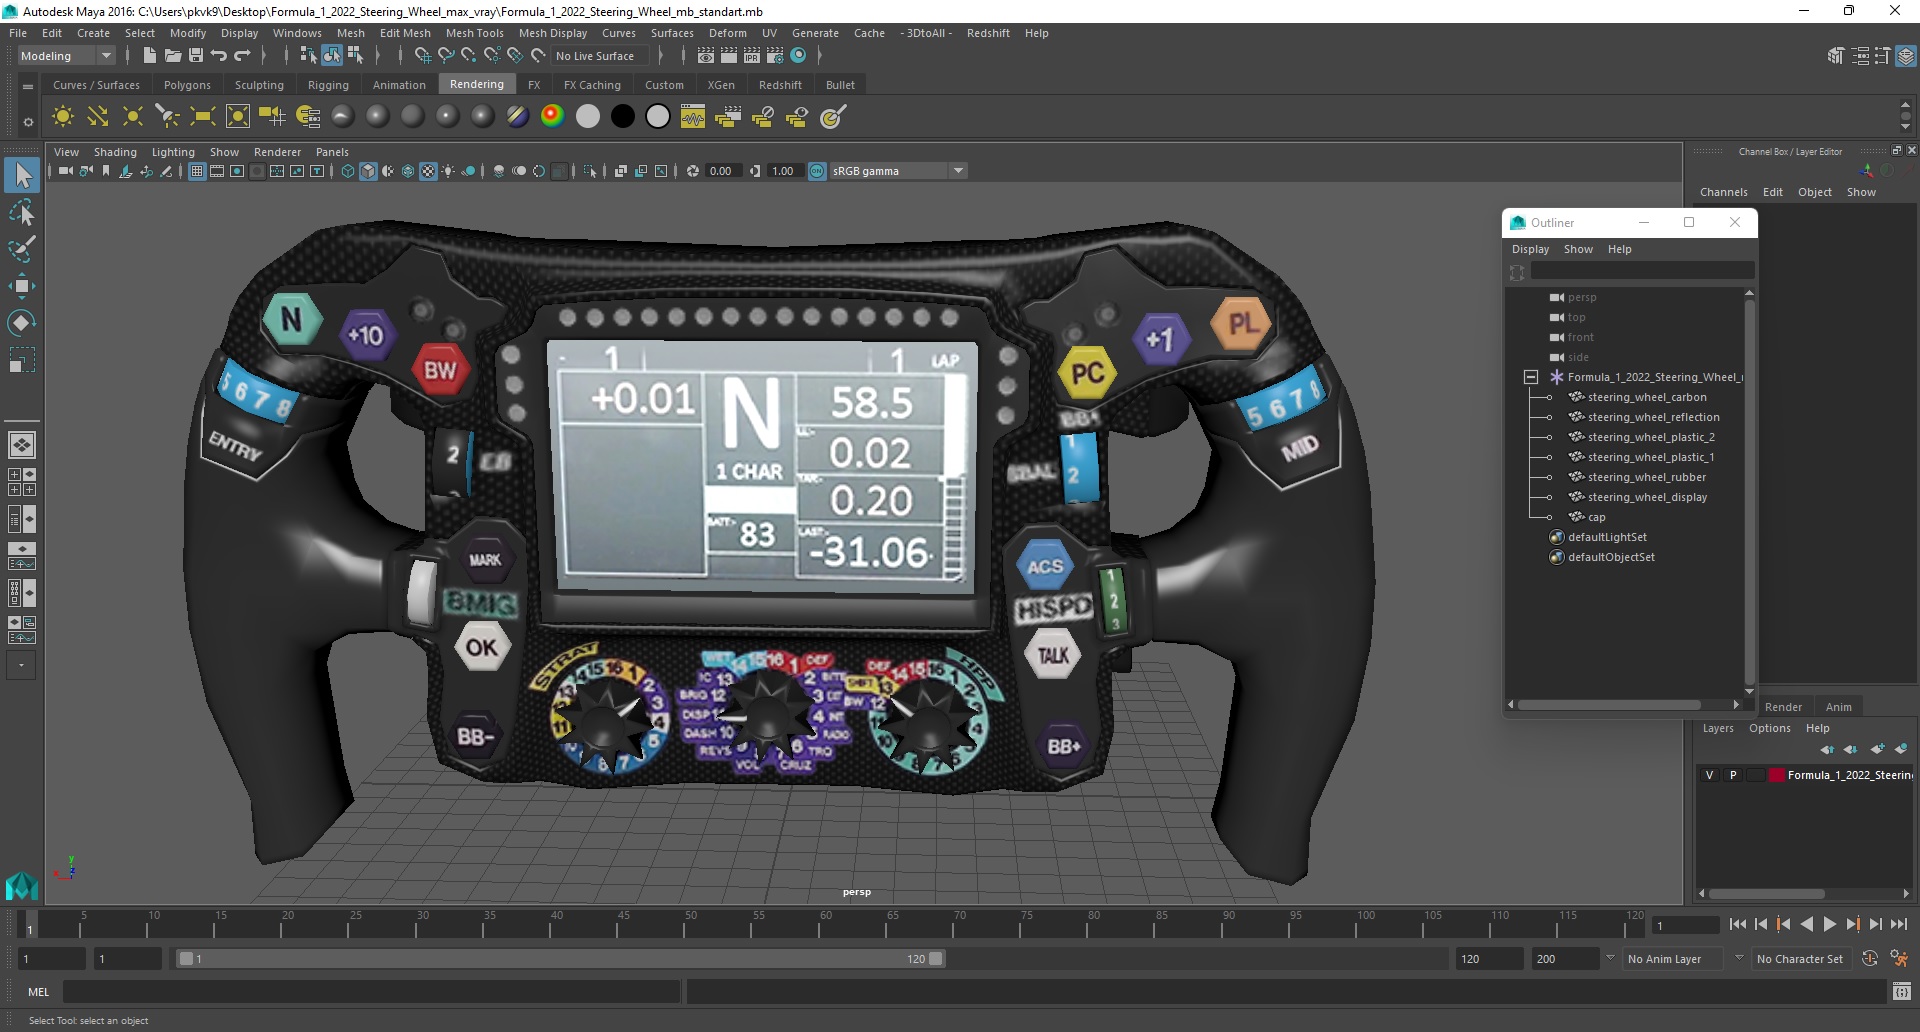Activate the Paint Selection tool
This screenshot has height=1032, width=1920.
pos(22,249)
